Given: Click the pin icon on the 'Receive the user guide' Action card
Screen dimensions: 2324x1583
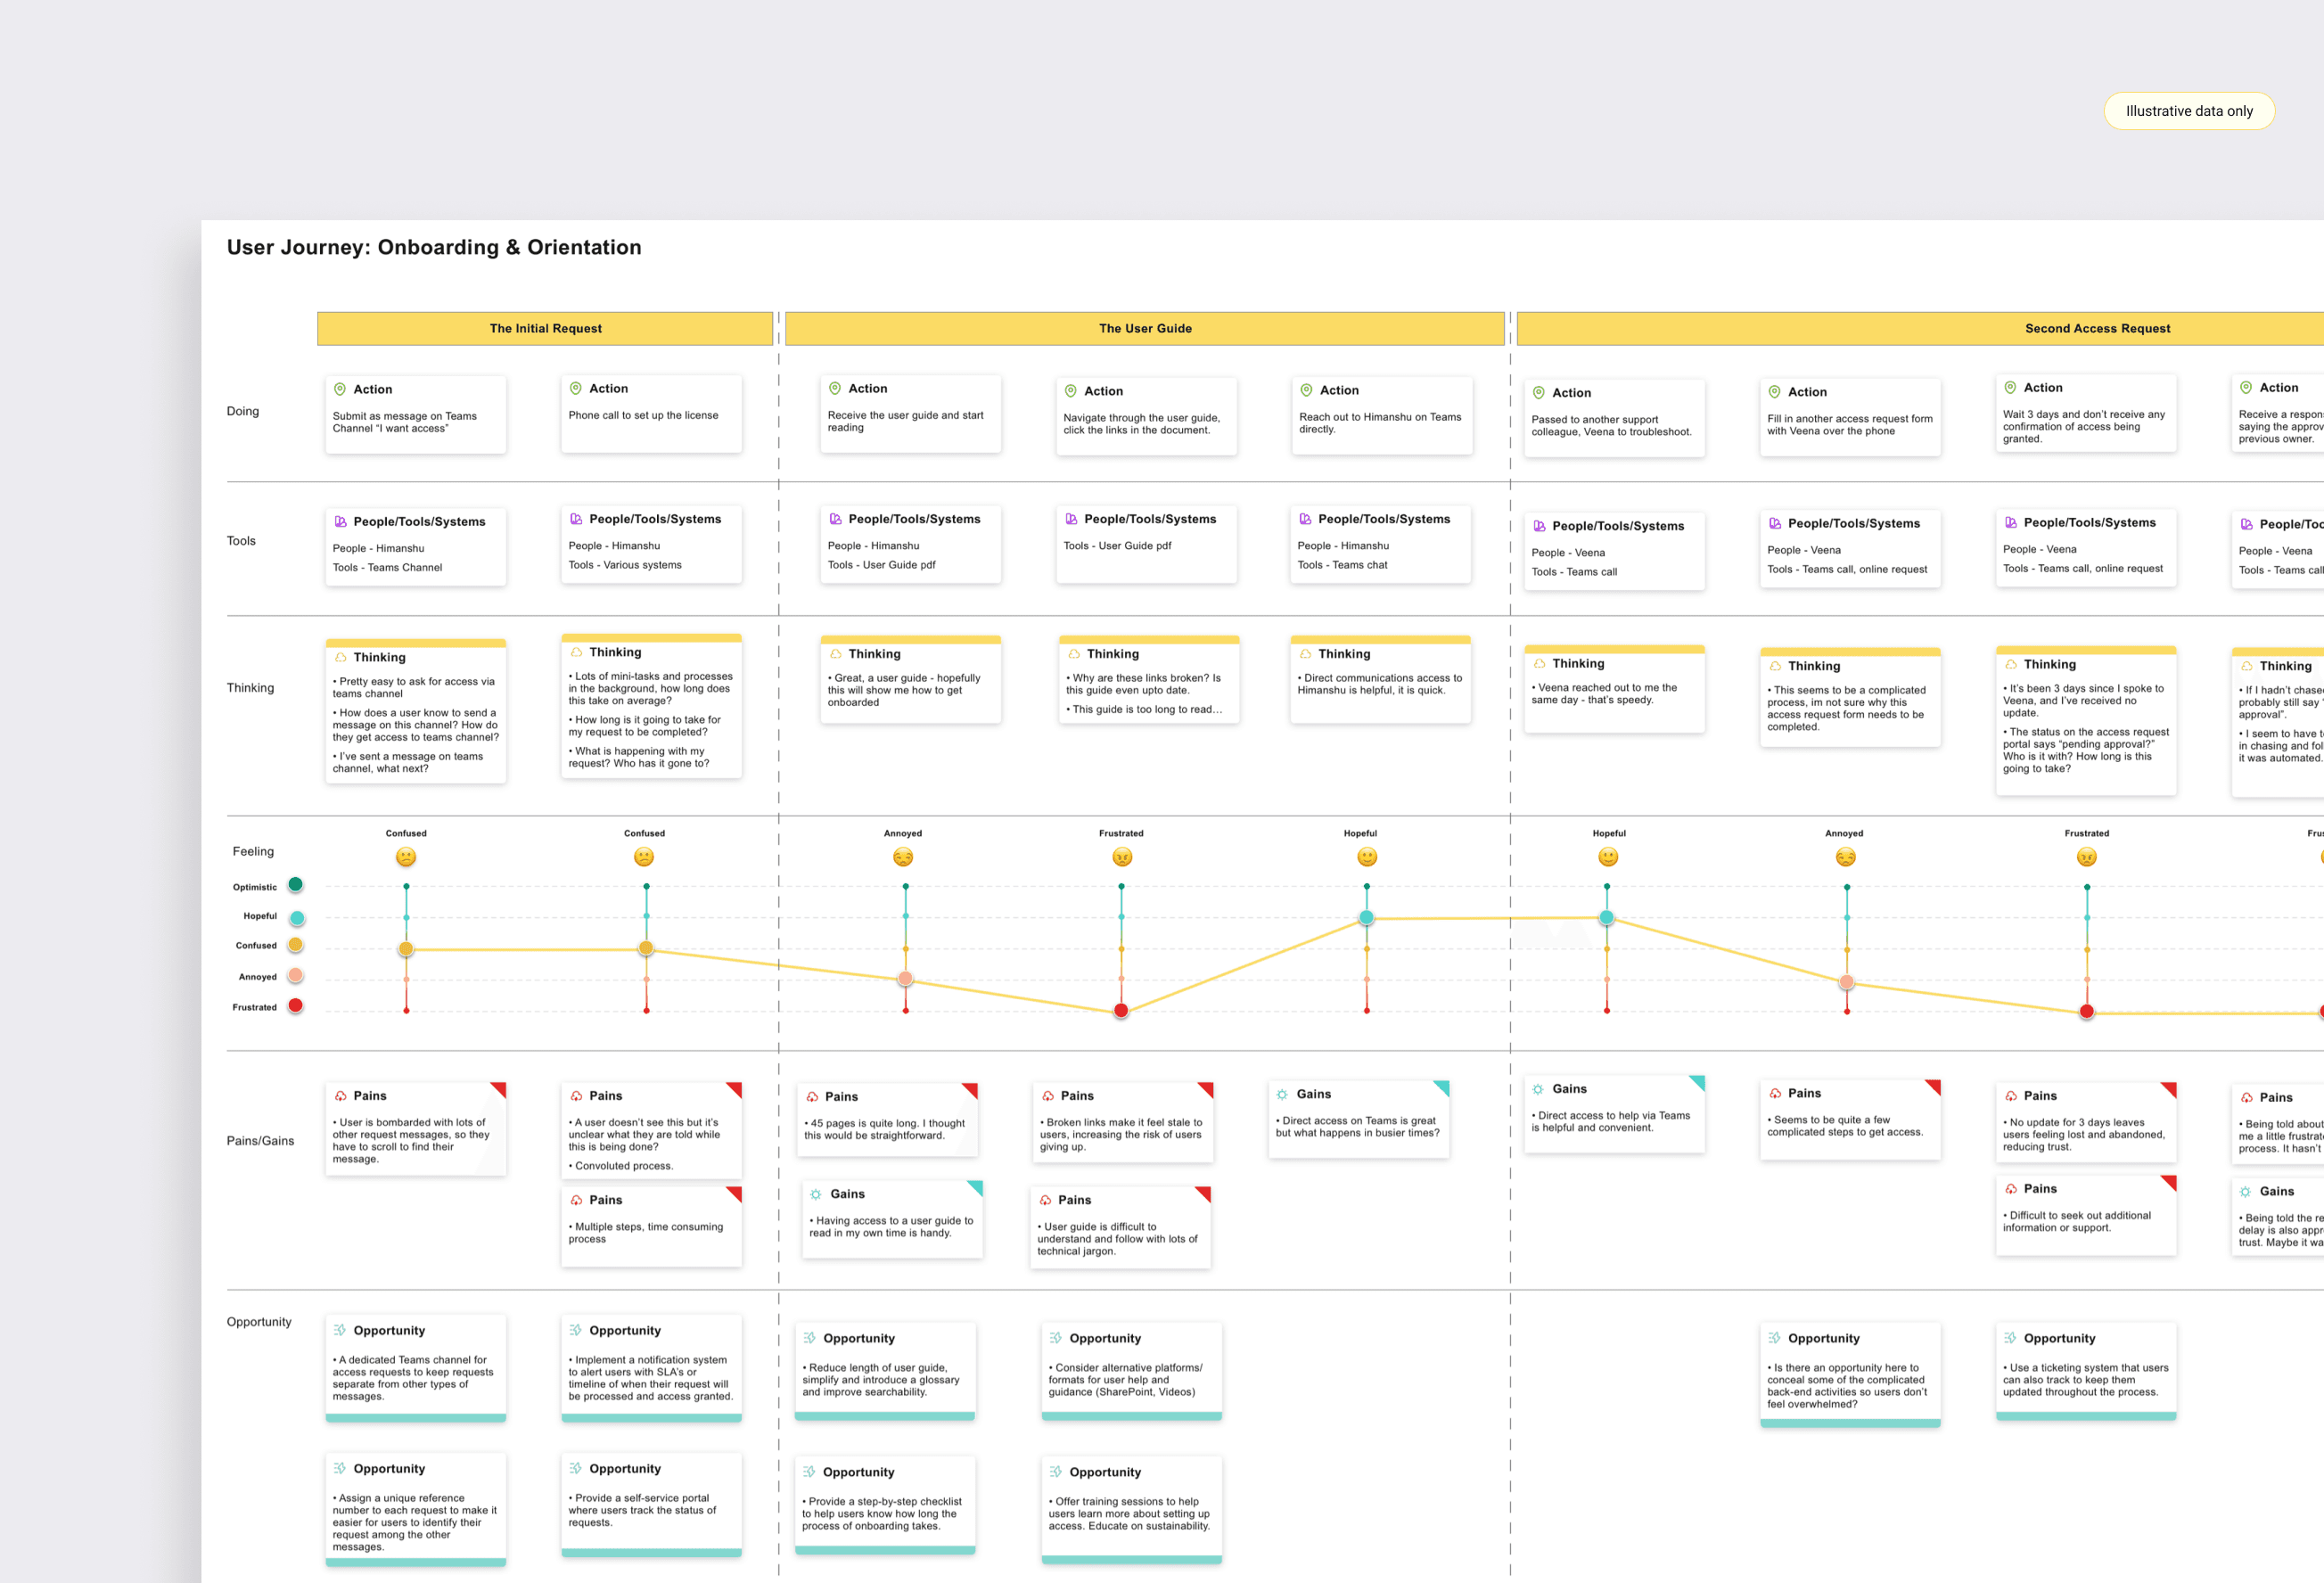Looking at the screenshot, I should point(835,388).
